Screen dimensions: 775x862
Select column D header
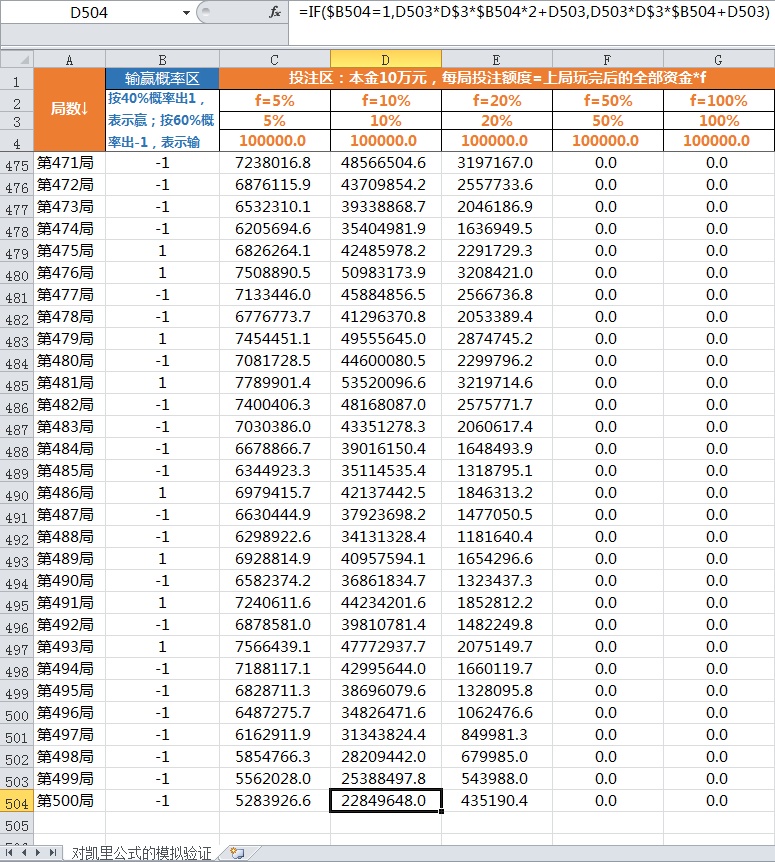[x=385, y=59]
